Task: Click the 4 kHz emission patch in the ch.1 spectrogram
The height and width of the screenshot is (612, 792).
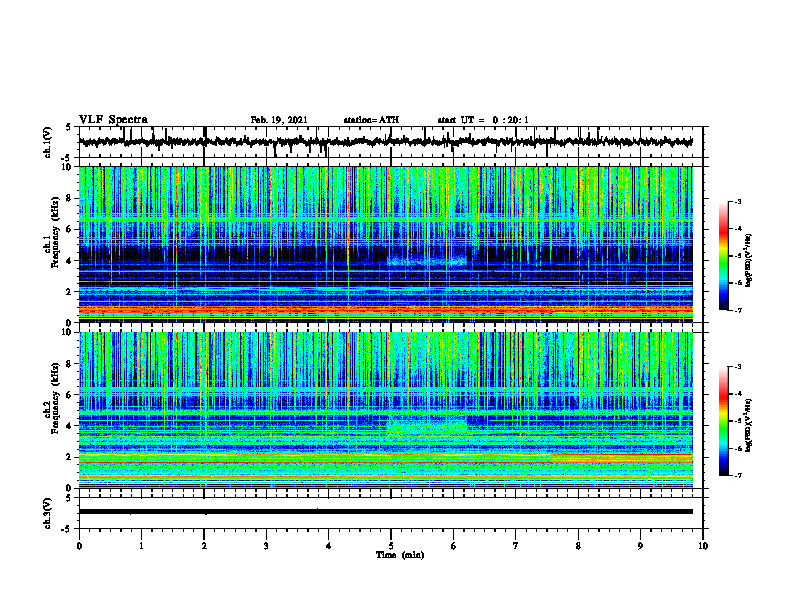Action: click(427, 261)
